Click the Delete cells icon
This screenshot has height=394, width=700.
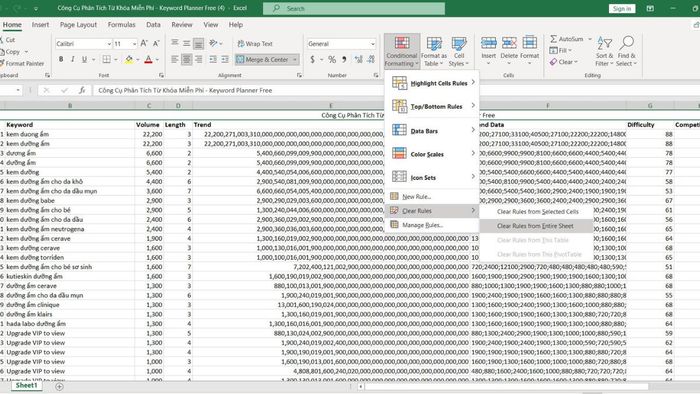coord(509,43)
